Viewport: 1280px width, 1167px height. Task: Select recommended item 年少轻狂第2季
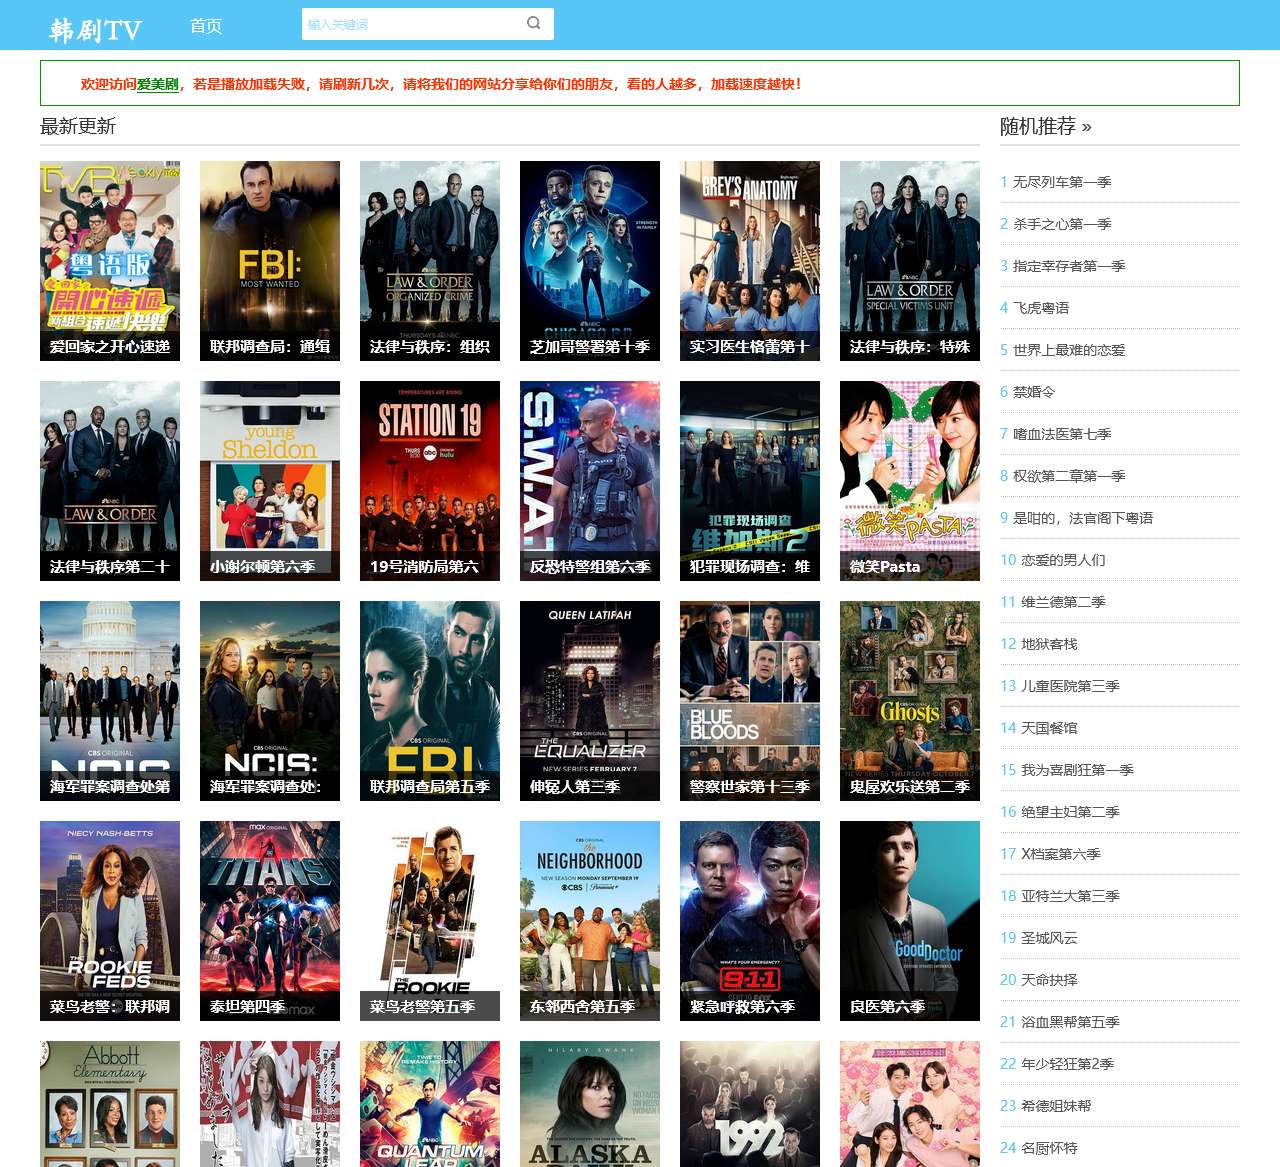1067,1064
